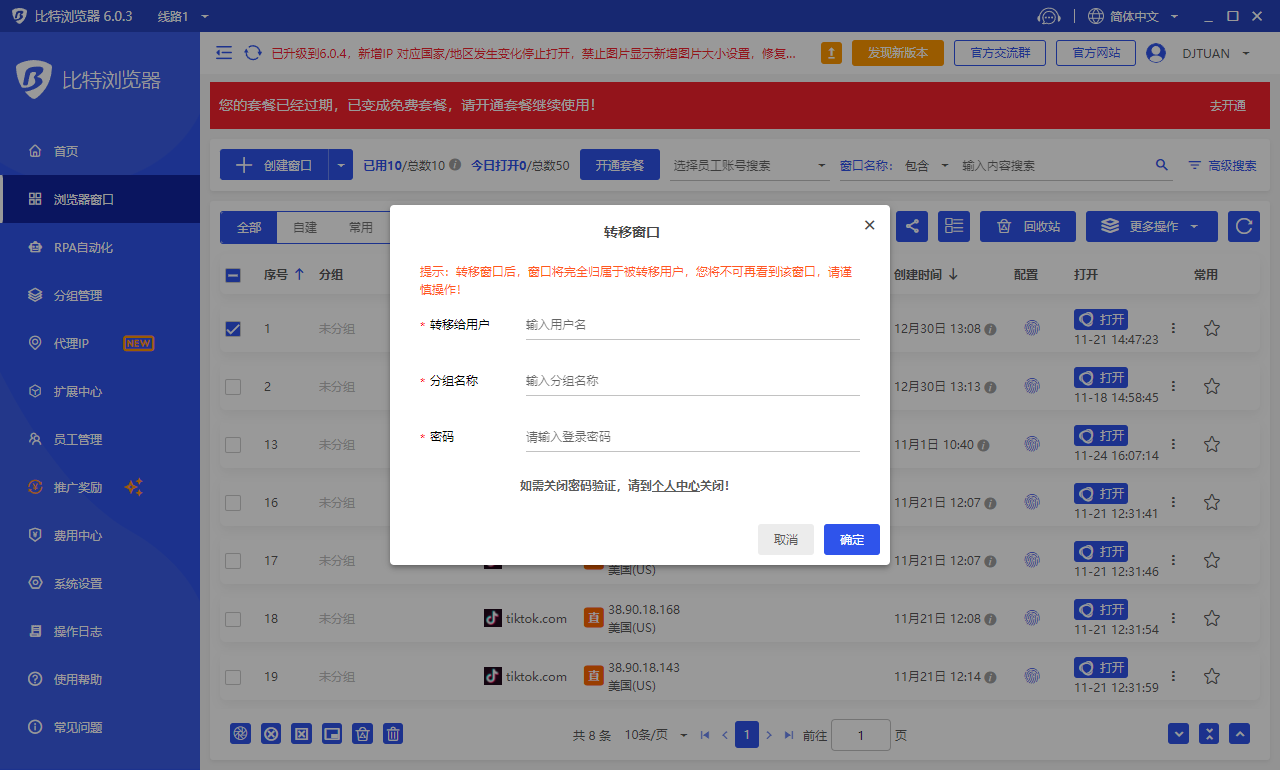This screenshot has height=770, width=1280.
Task: Click the 密码 login password field
Action: click(692, 437)
